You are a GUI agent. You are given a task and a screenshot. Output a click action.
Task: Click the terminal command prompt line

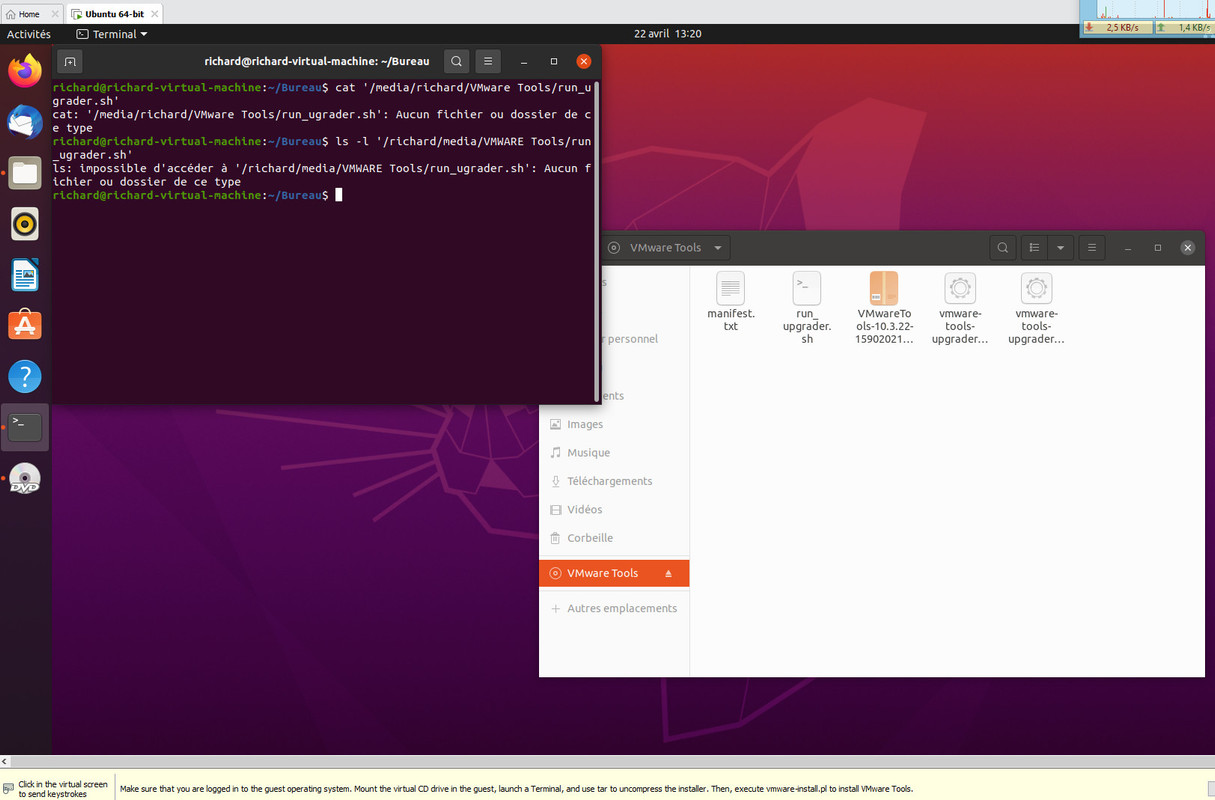[197, 195]
